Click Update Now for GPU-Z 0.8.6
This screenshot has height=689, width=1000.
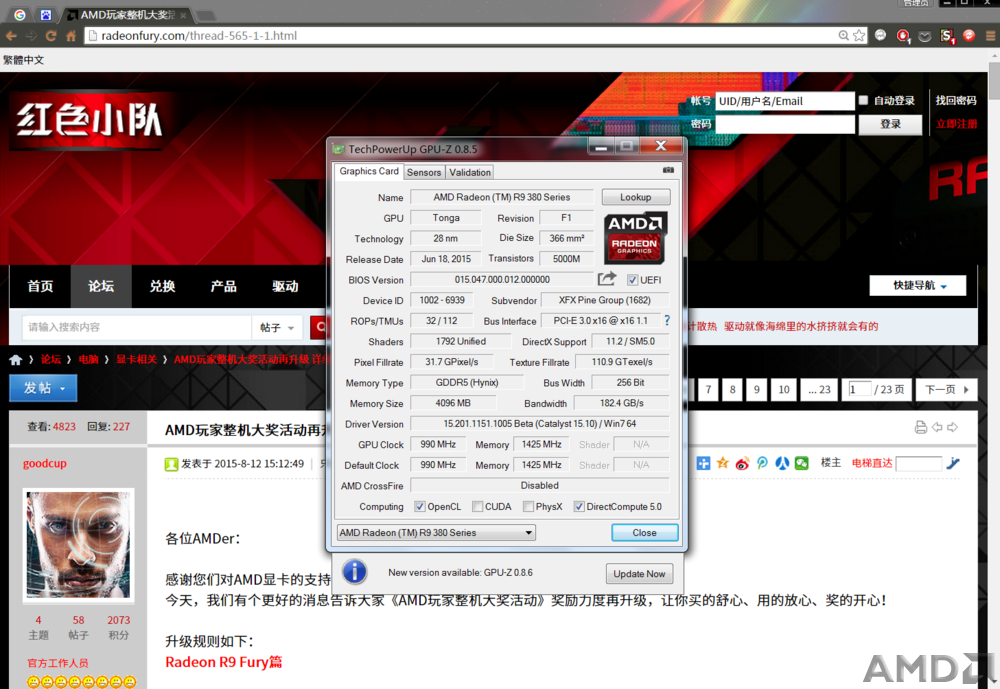[638, 574]
